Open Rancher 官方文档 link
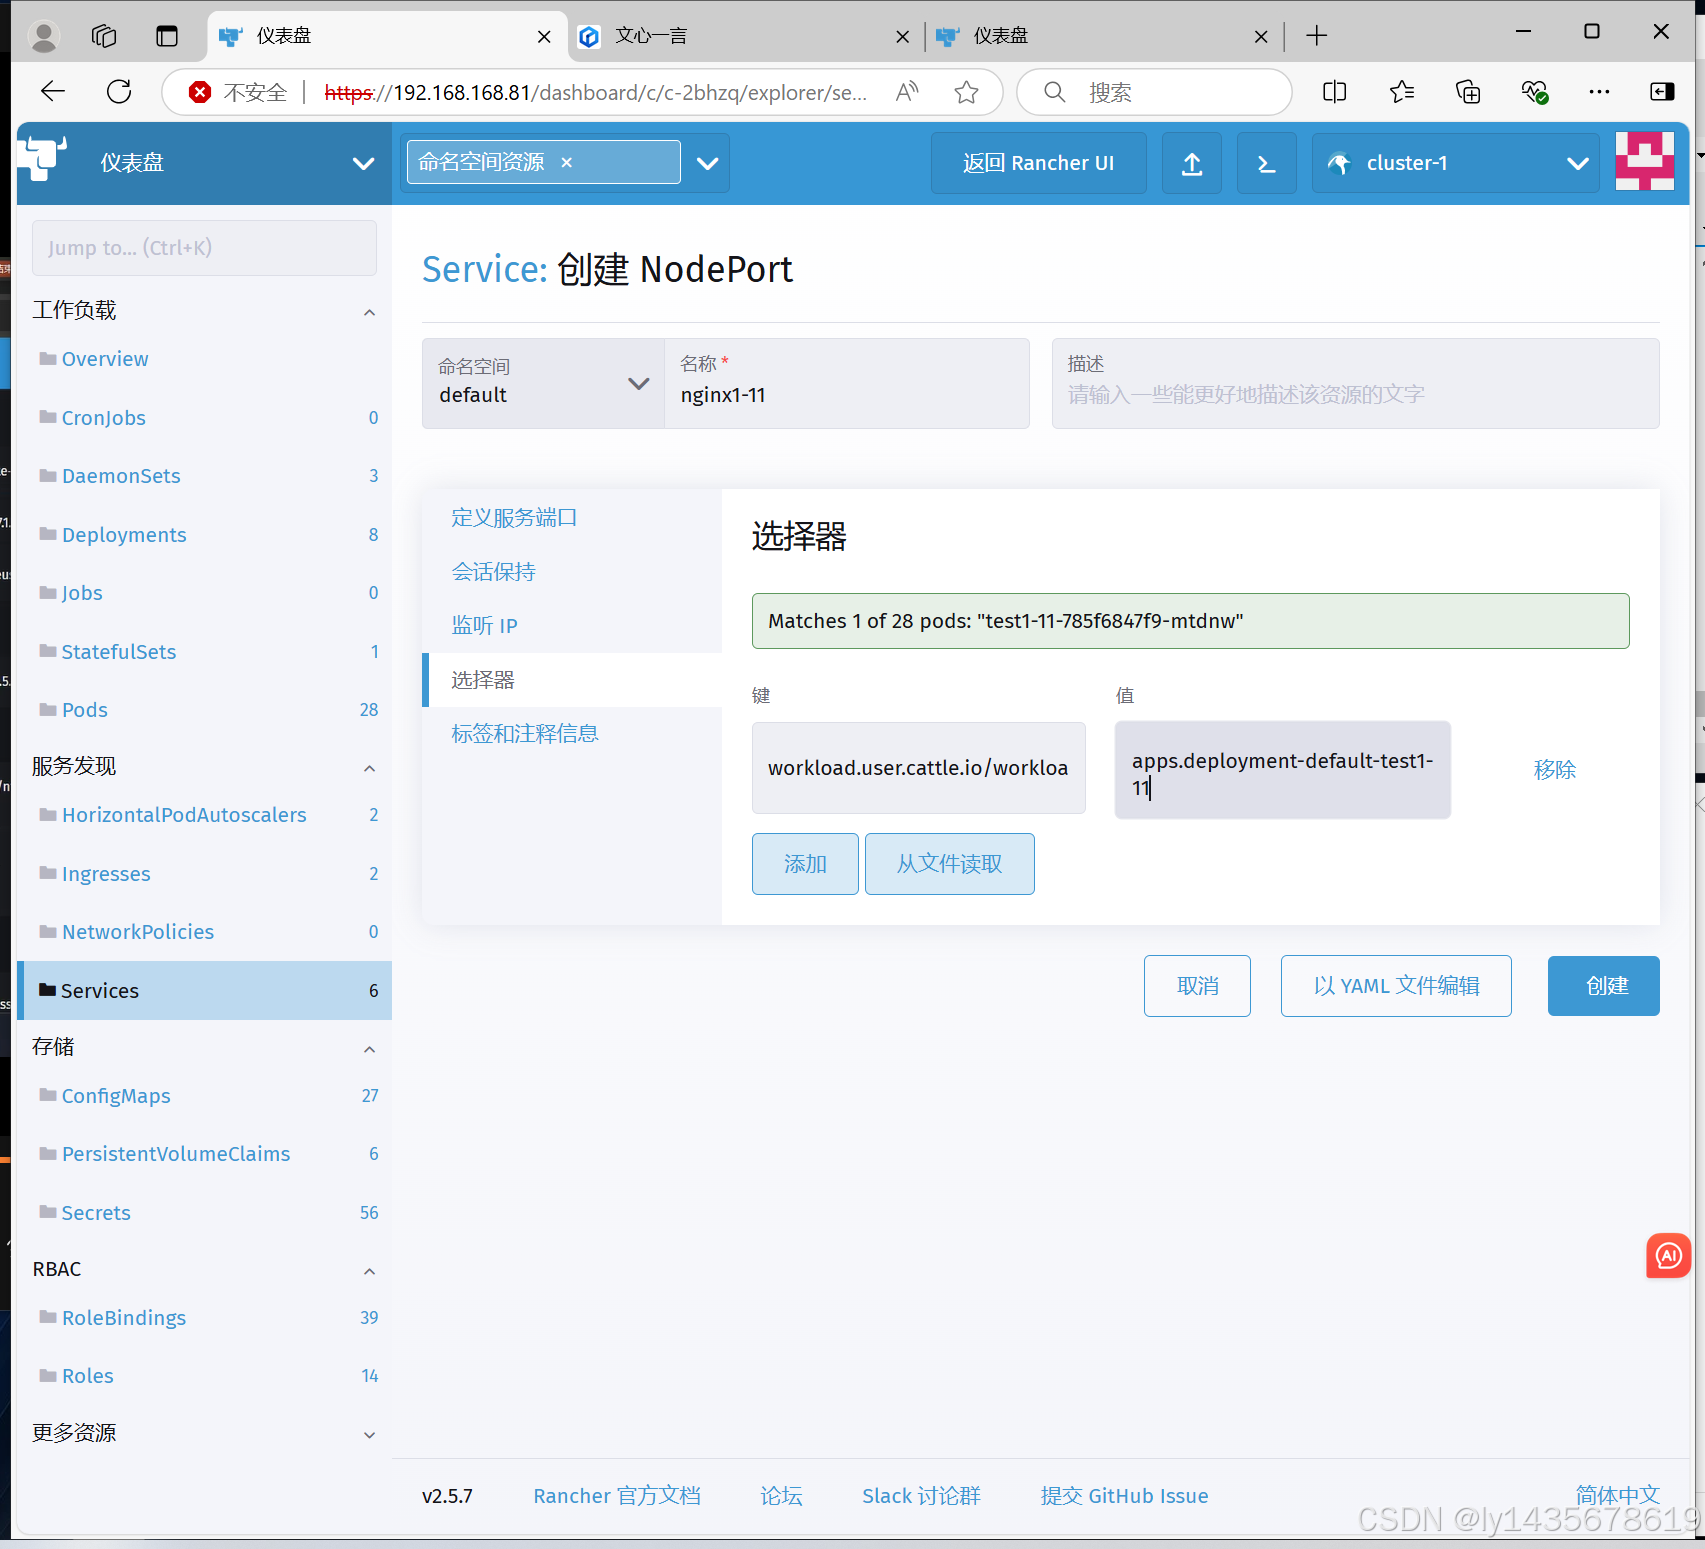 tap(616, 1496)
